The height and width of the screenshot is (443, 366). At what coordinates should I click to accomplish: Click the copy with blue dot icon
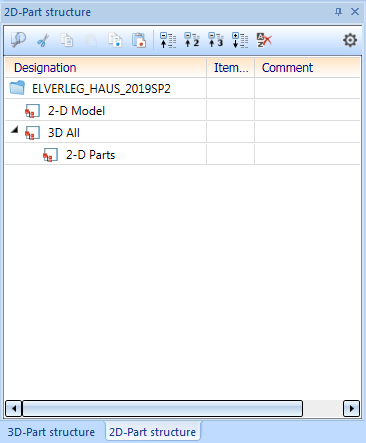pos(115,40)
